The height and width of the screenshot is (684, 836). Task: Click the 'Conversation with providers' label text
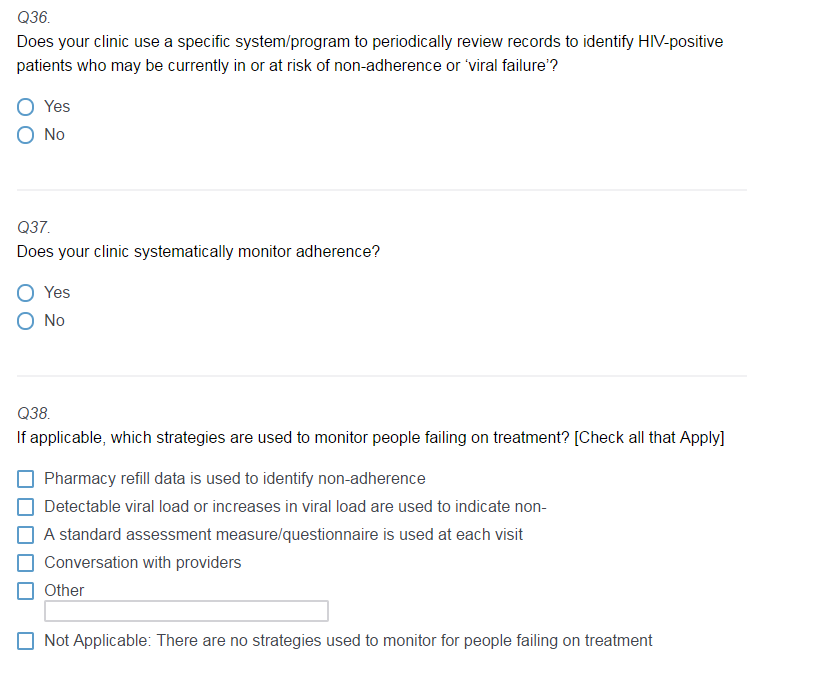[x=142, y=563]
